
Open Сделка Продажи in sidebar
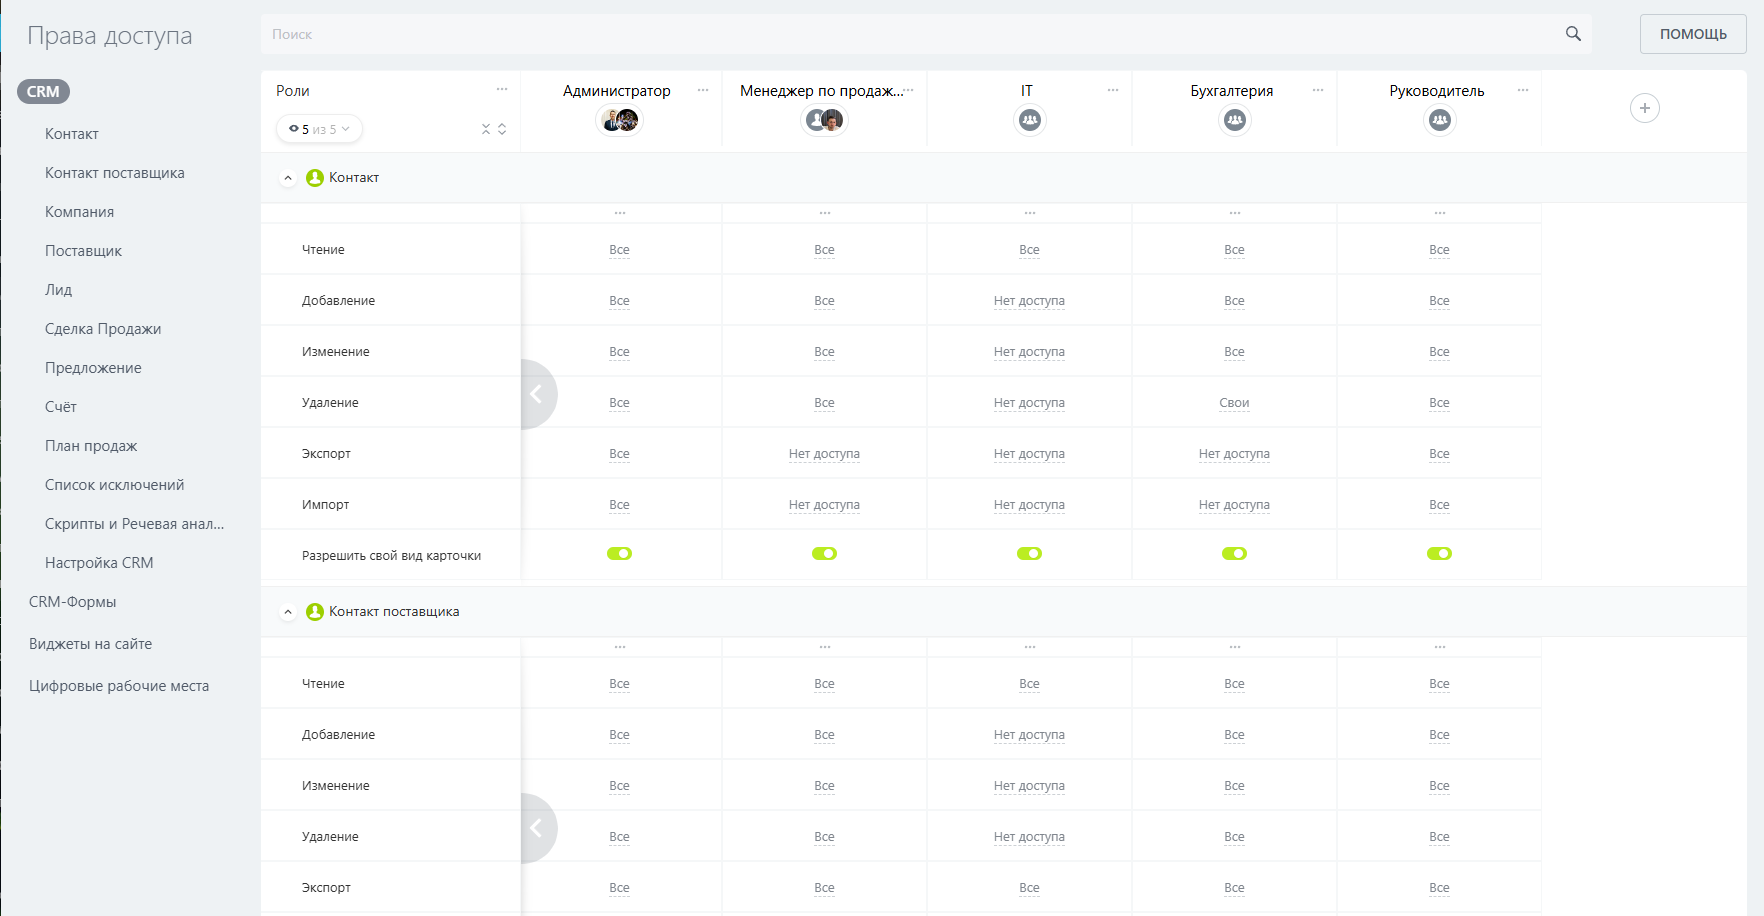click(103, 329)
